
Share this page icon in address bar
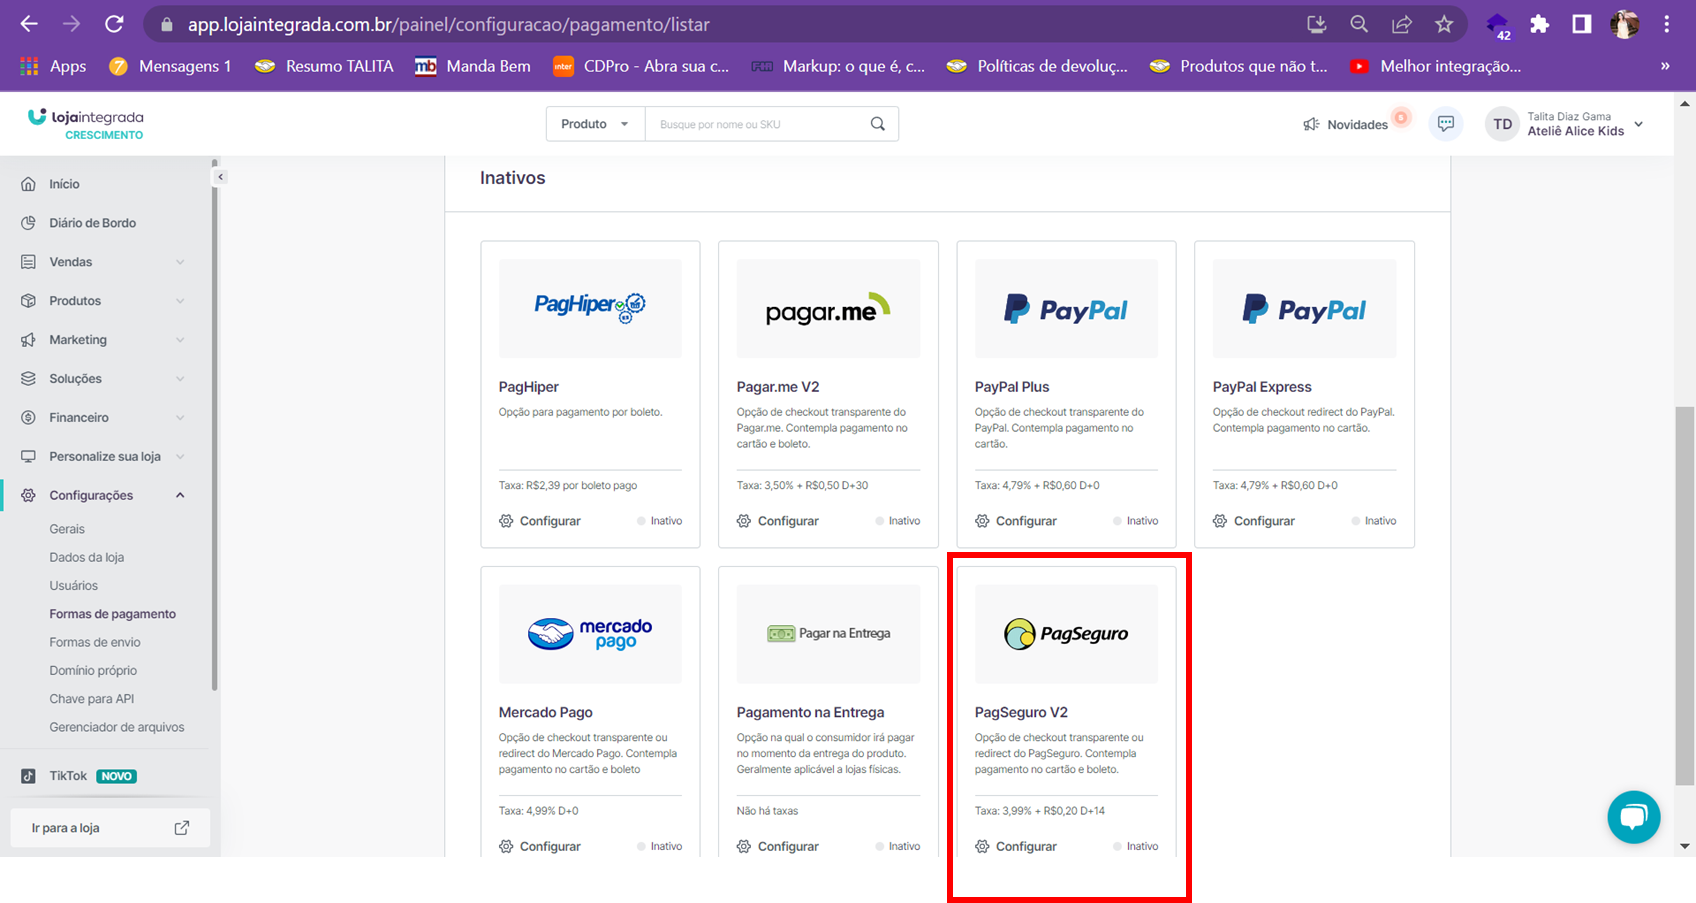tap(1402, 24)
